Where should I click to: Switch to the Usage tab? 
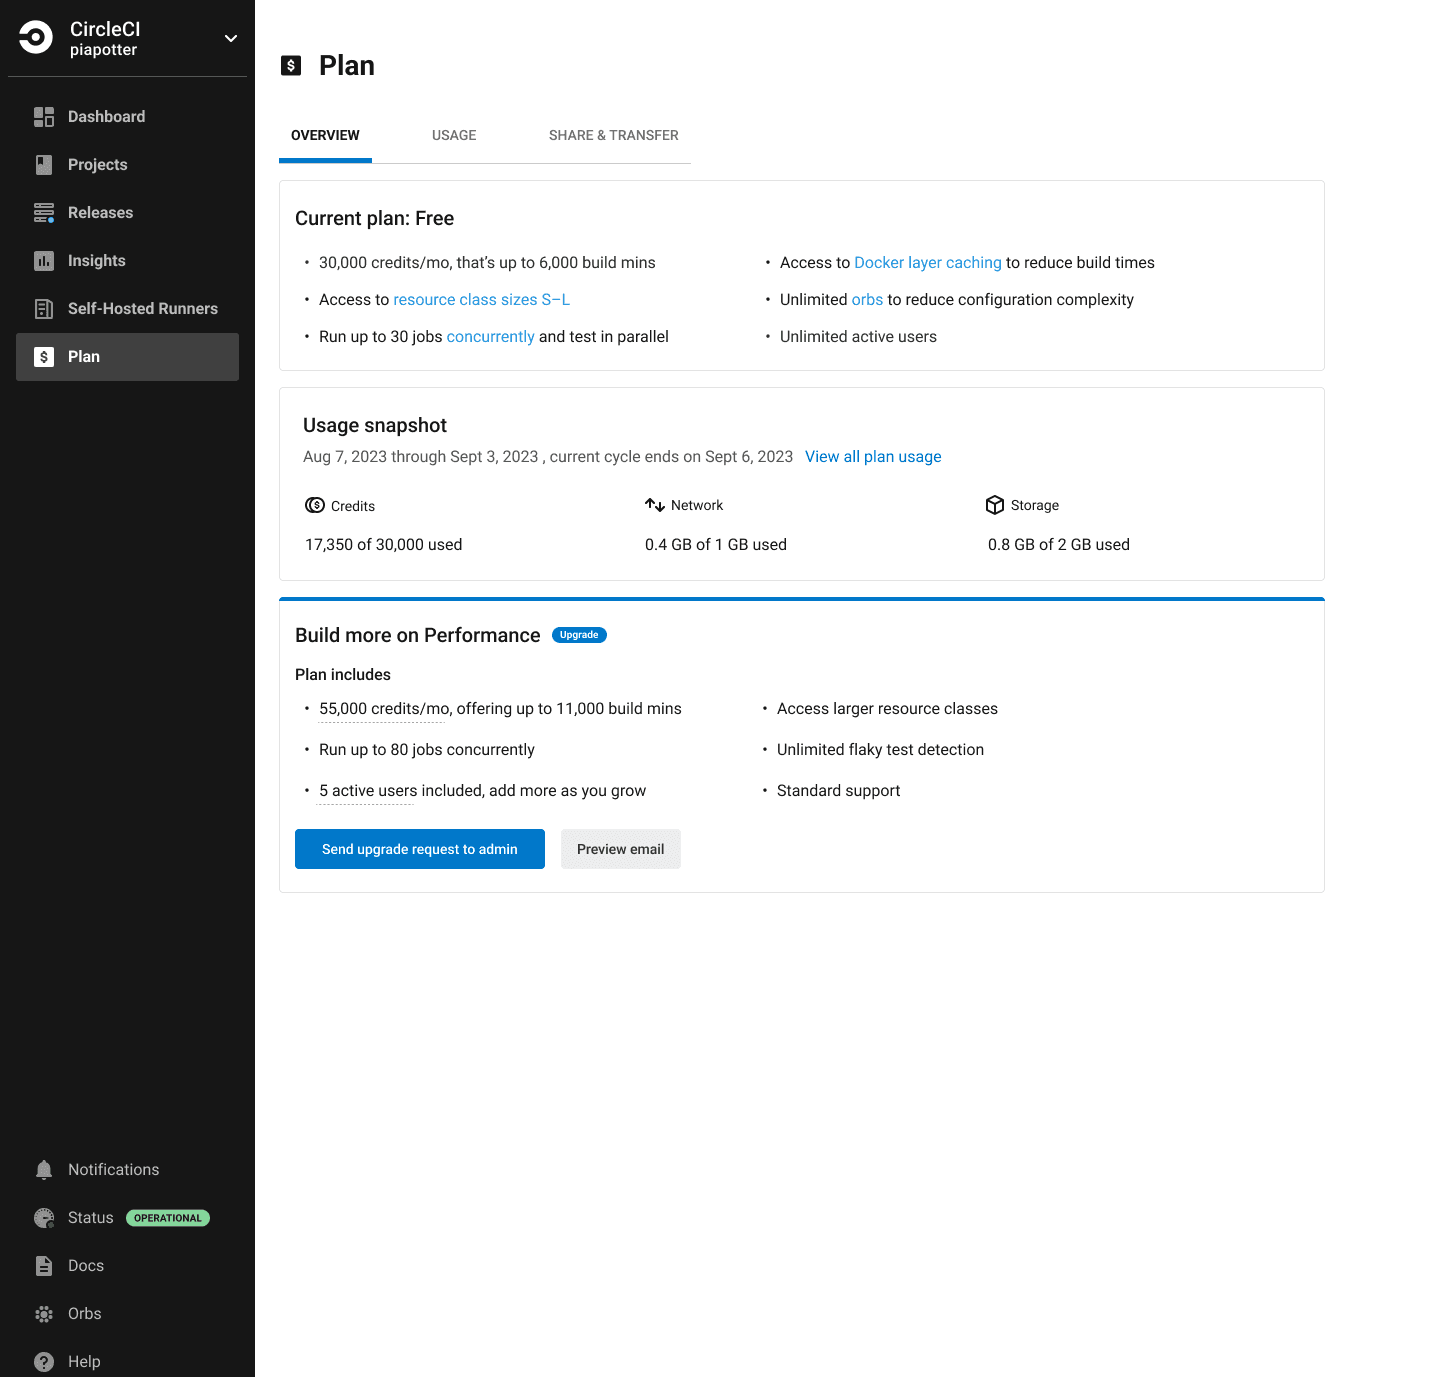[x=454, y=135]
